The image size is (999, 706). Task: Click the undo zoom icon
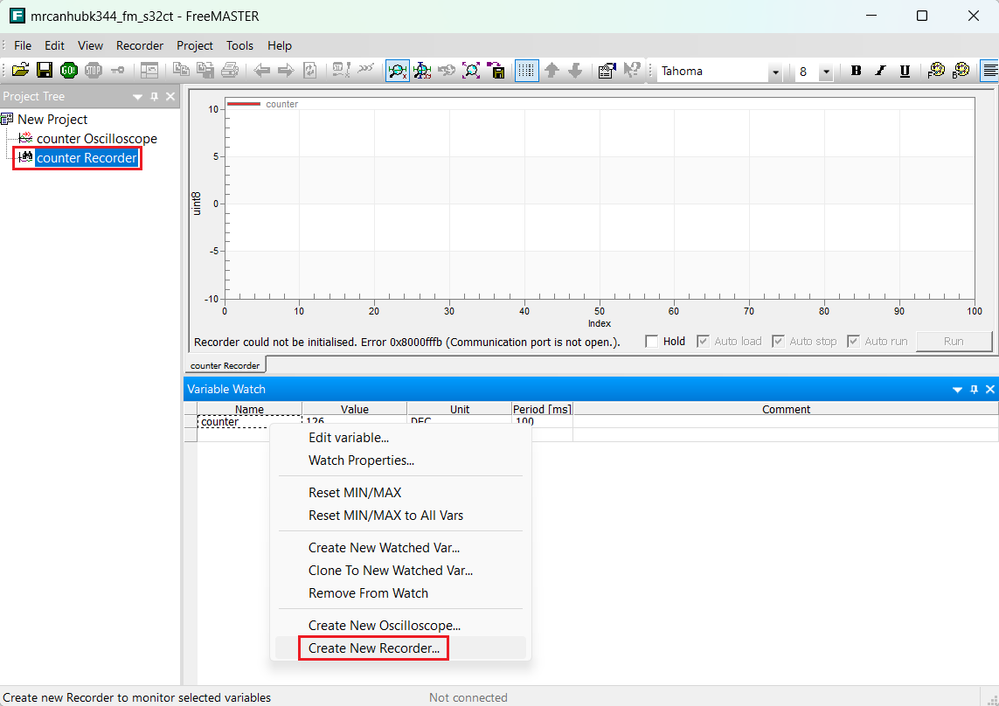pyautogui.click(x=447, y=70)
